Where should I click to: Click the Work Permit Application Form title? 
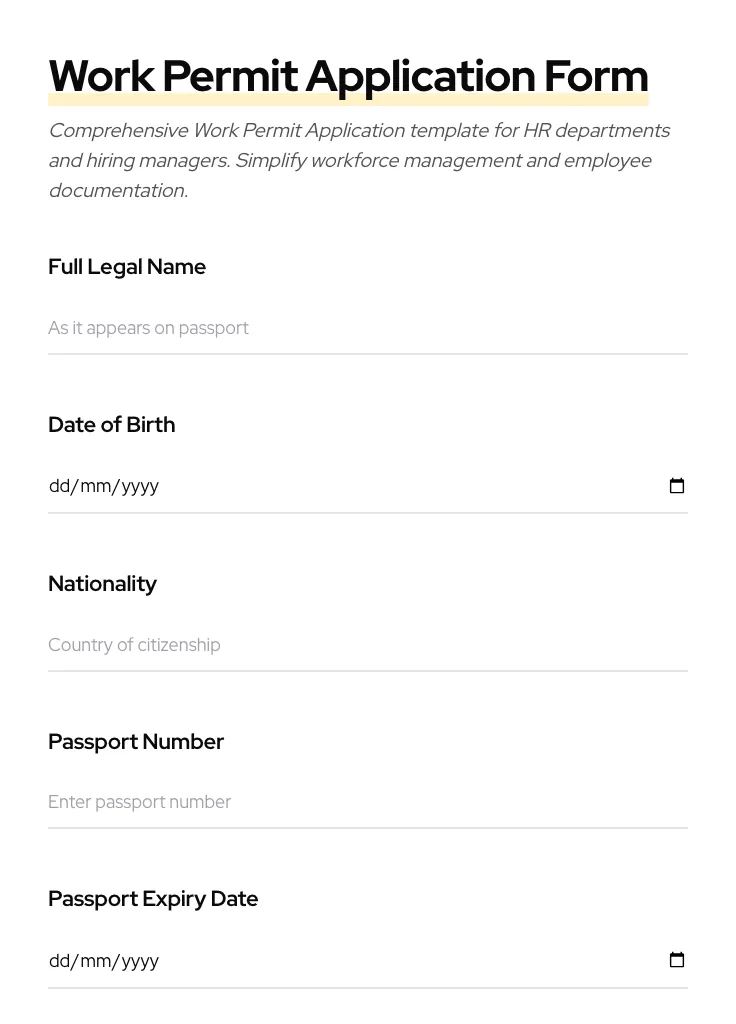pyautogui.click(x=348, y=75)
